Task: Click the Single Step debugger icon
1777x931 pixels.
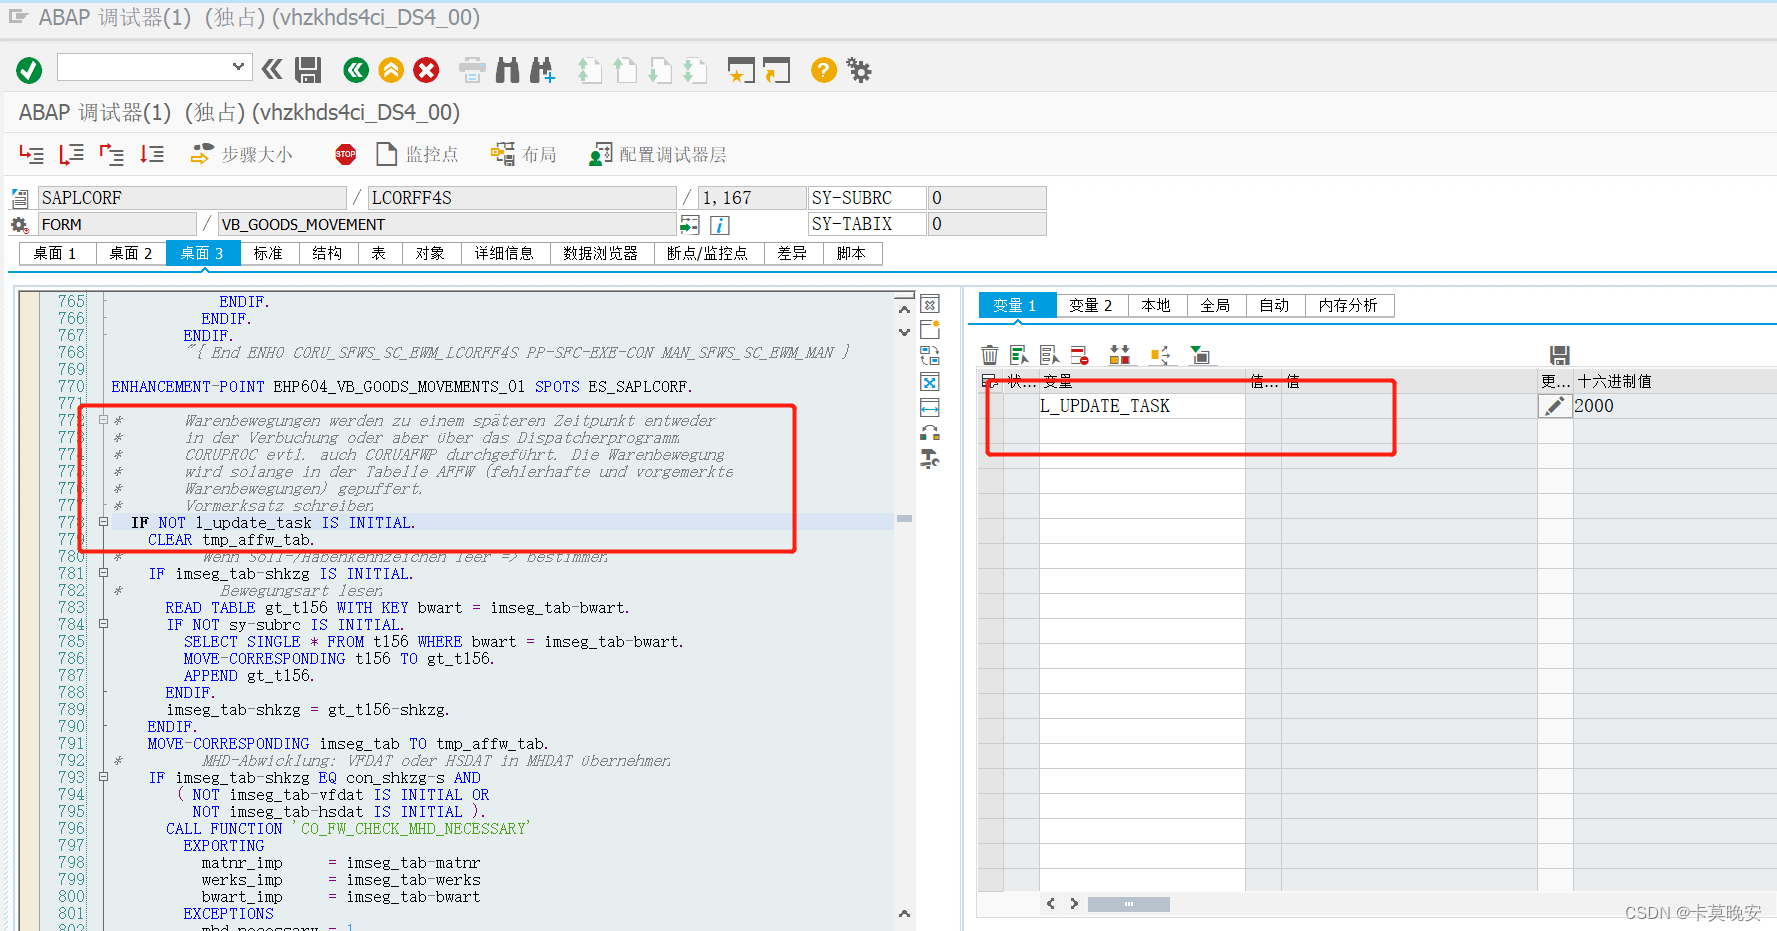Action: 32,154
